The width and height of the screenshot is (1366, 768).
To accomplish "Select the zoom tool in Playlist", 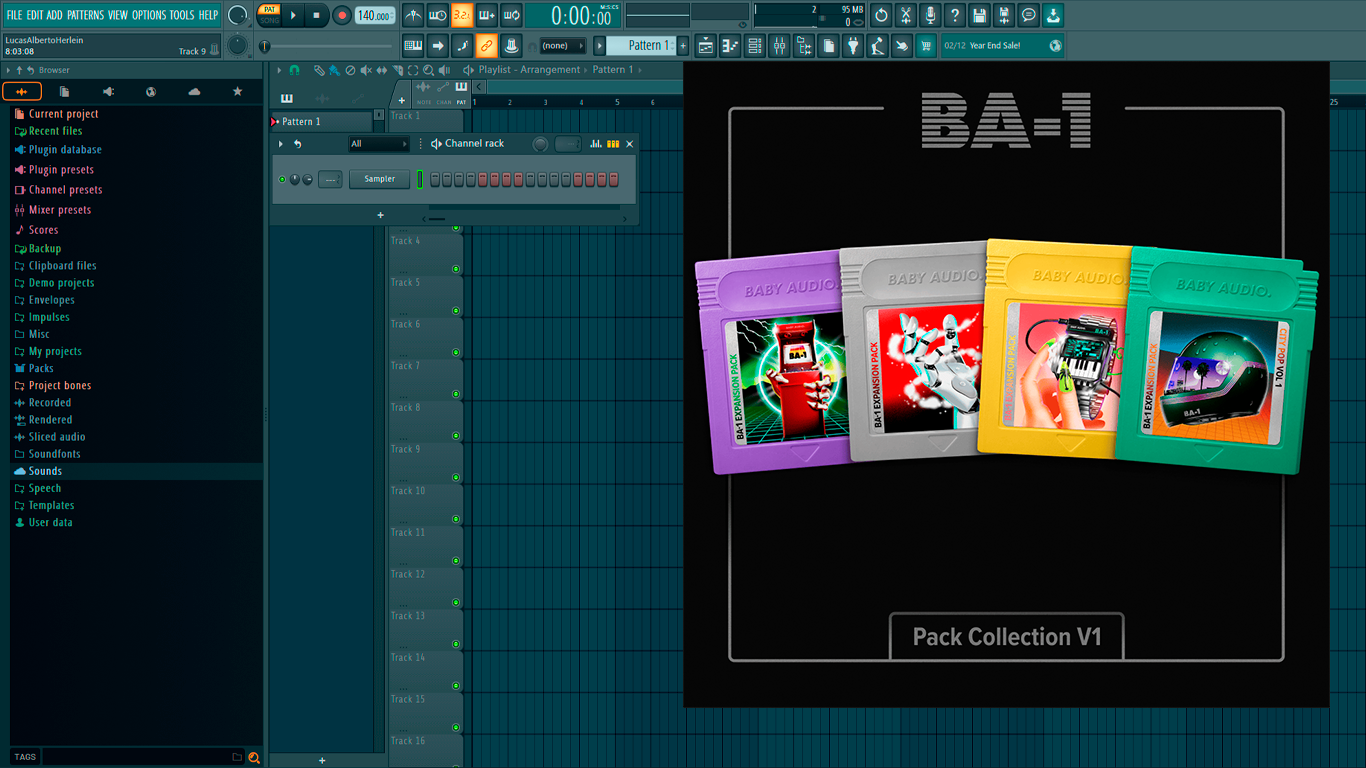I will (x=428, y=70).
